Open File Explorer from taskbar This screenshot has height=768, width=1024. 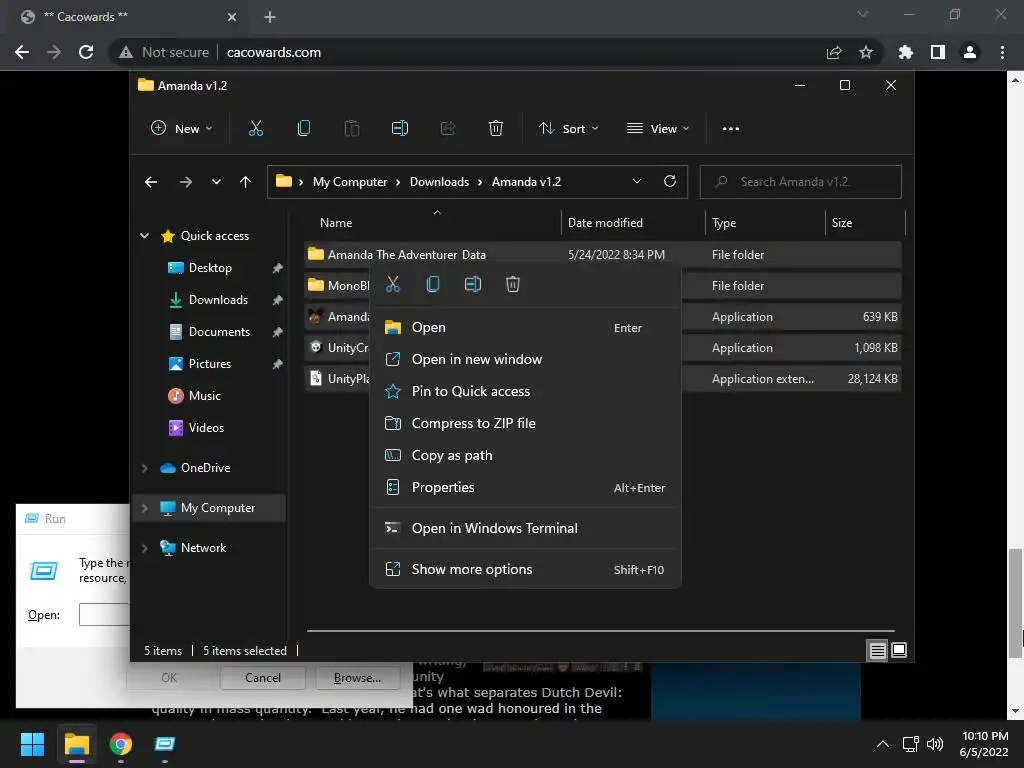coord(76,744)
